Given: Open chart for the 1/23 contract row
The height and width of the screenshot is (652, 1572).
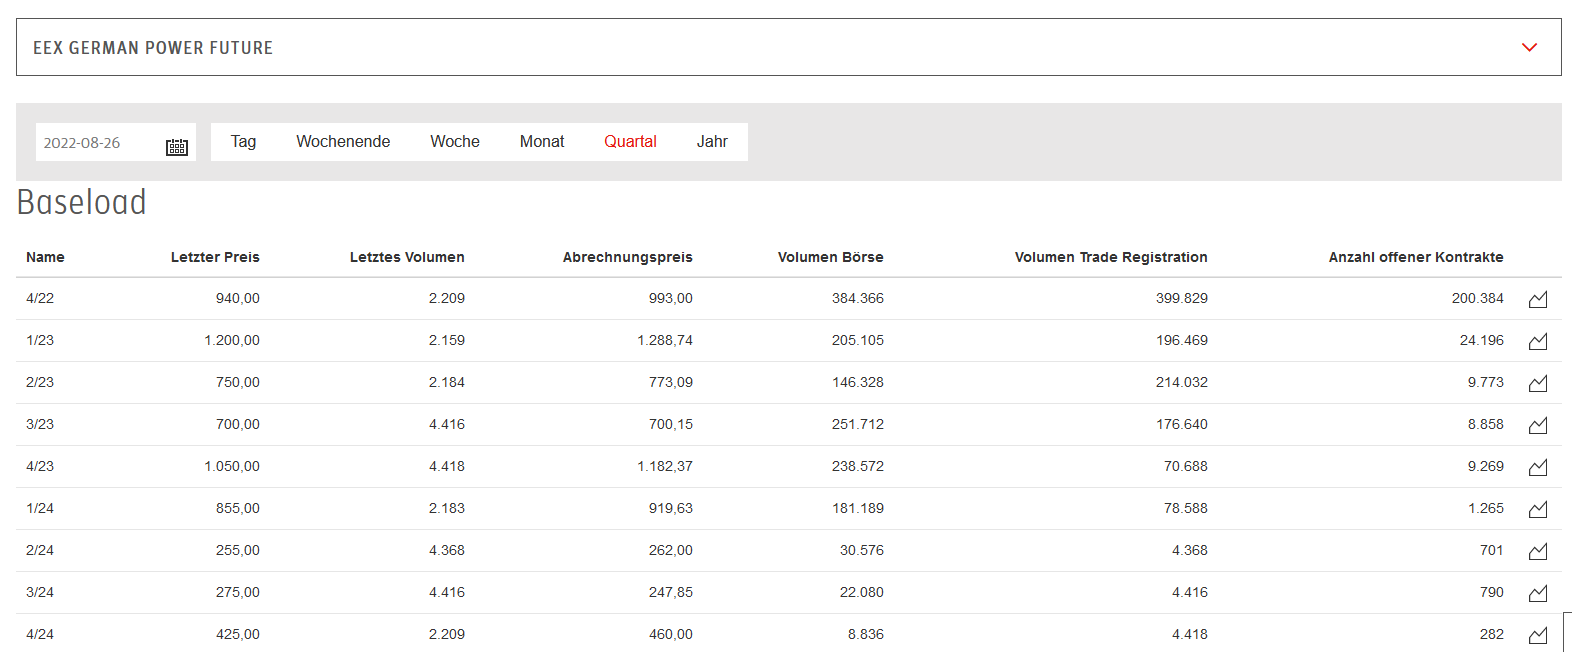Looking at the screenshot, I should 1538,341.
